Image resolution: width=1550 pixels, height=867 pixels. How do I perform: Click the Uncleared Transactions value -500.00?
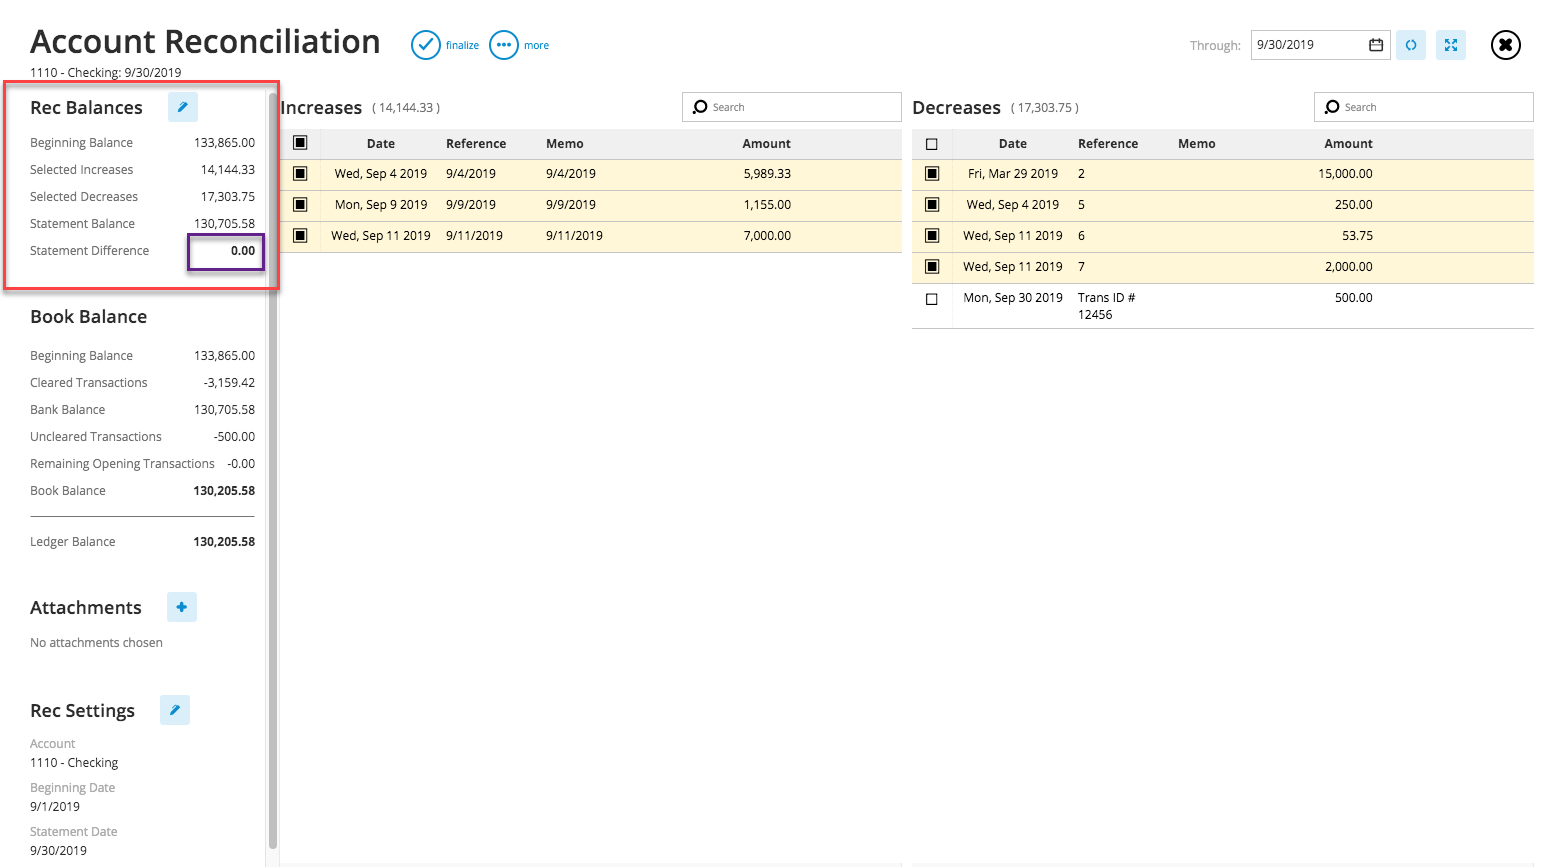pos(234,437)
